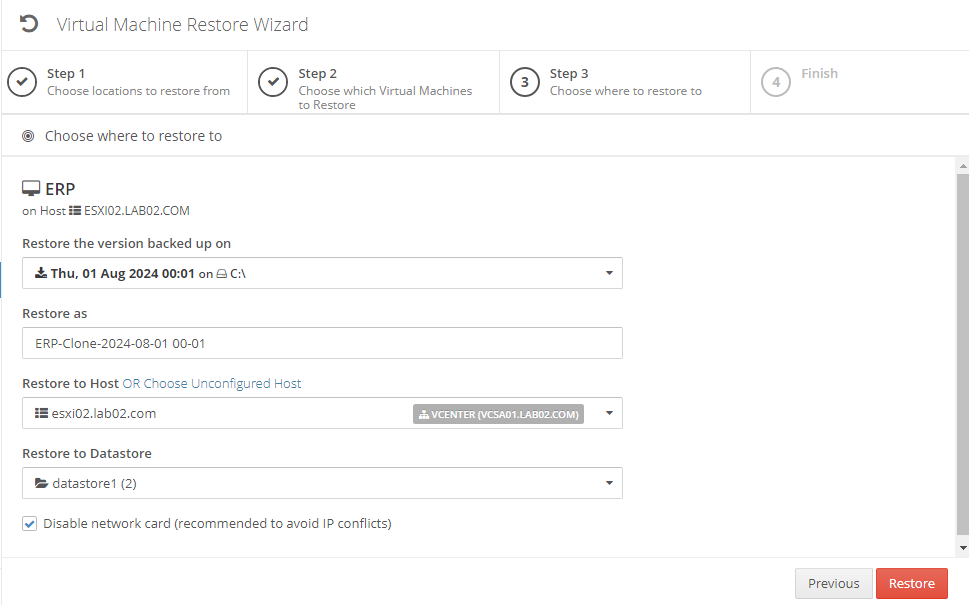Image resolution: width=969 pixels, height=605 pixels.
Task: Expand the Restore to Host dropdown
Action: click(x=322, y=413)
